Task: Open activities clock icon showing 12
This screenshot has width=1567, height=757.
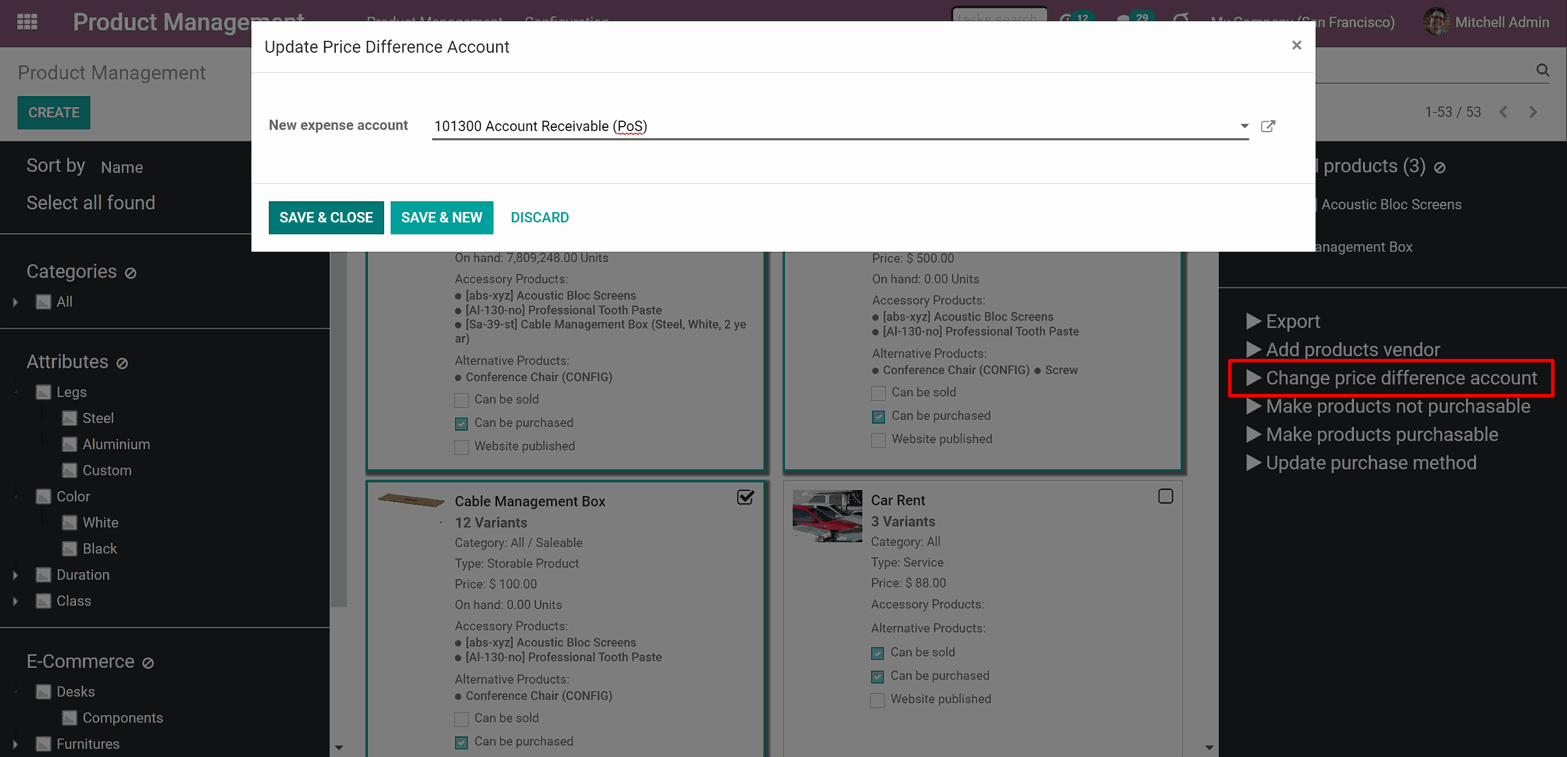Action: pos(1075,21)
